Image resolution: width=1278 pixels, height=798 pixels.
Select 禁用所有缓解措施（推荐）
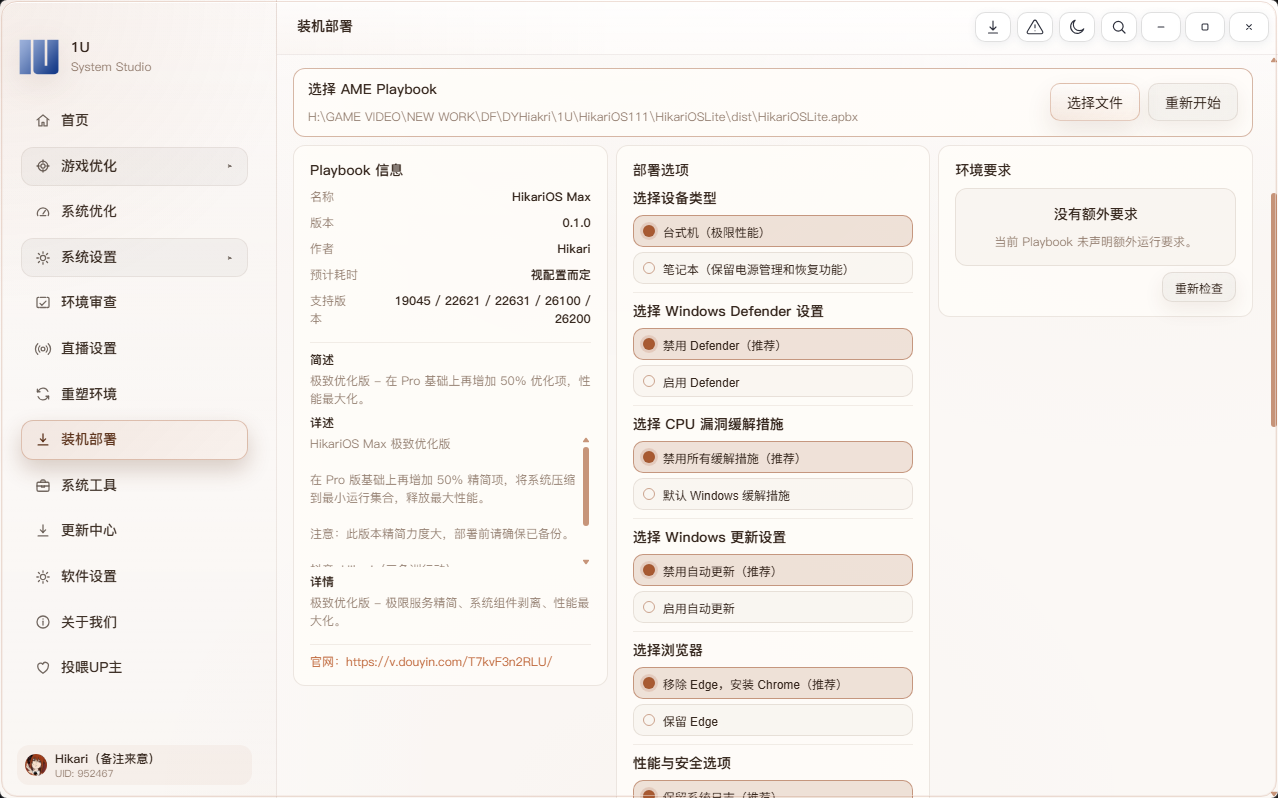coord(773,458)
